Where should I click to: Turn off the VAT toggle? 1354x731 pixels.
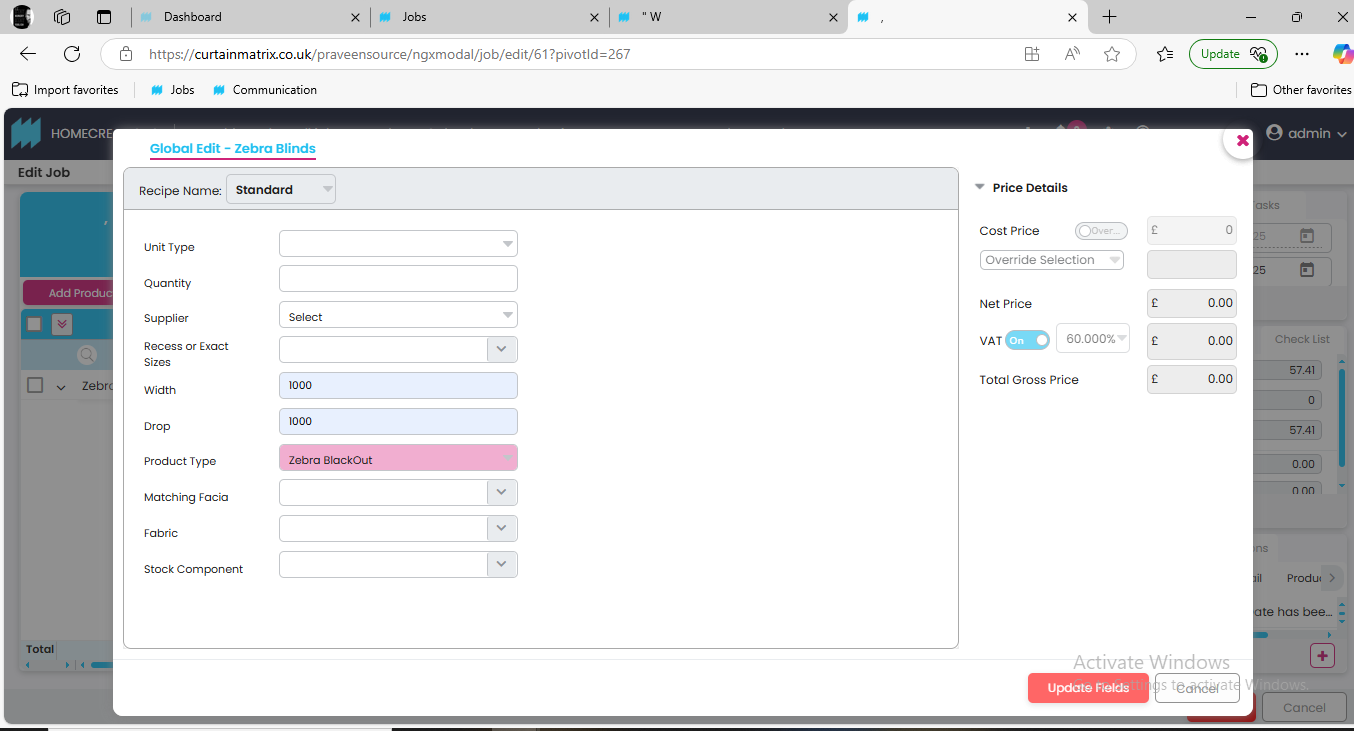coord(1027,340)
